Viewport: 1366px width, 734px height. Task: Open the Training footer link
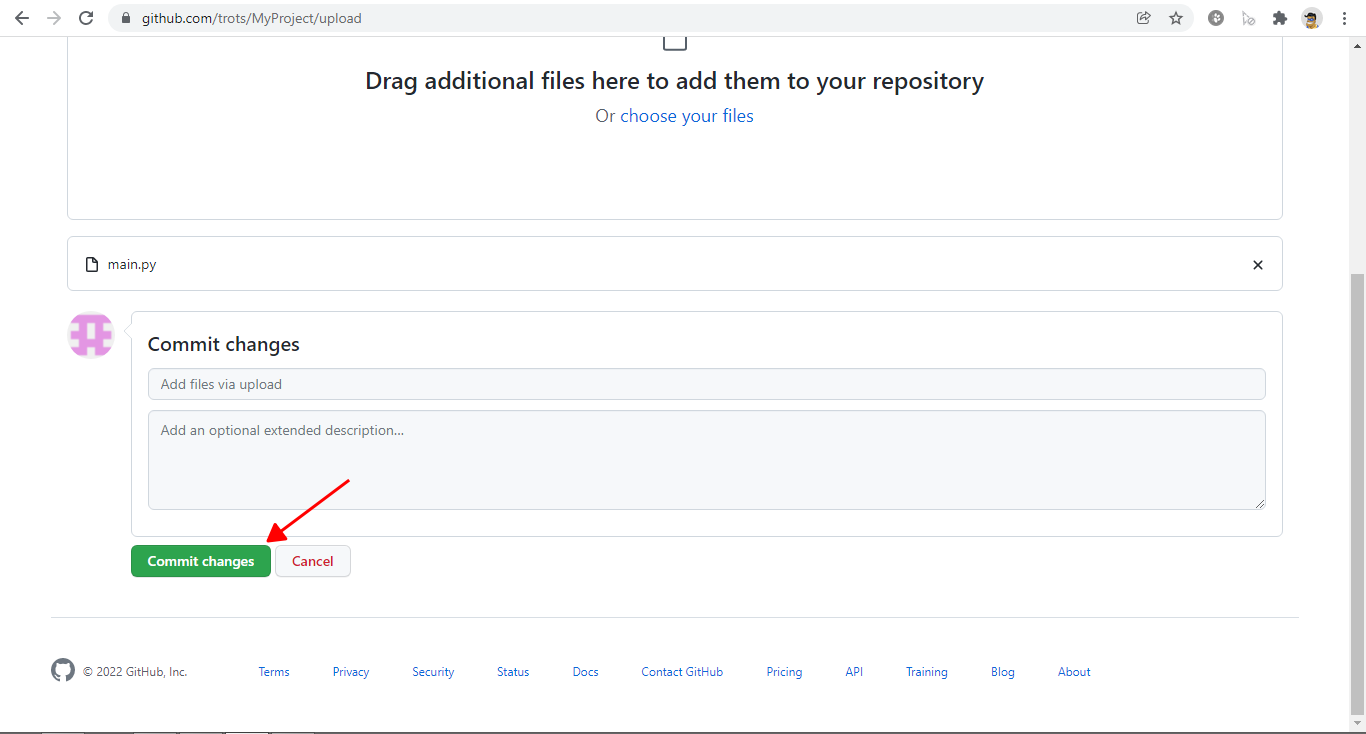pyautogui.click(x=927, y=672)
